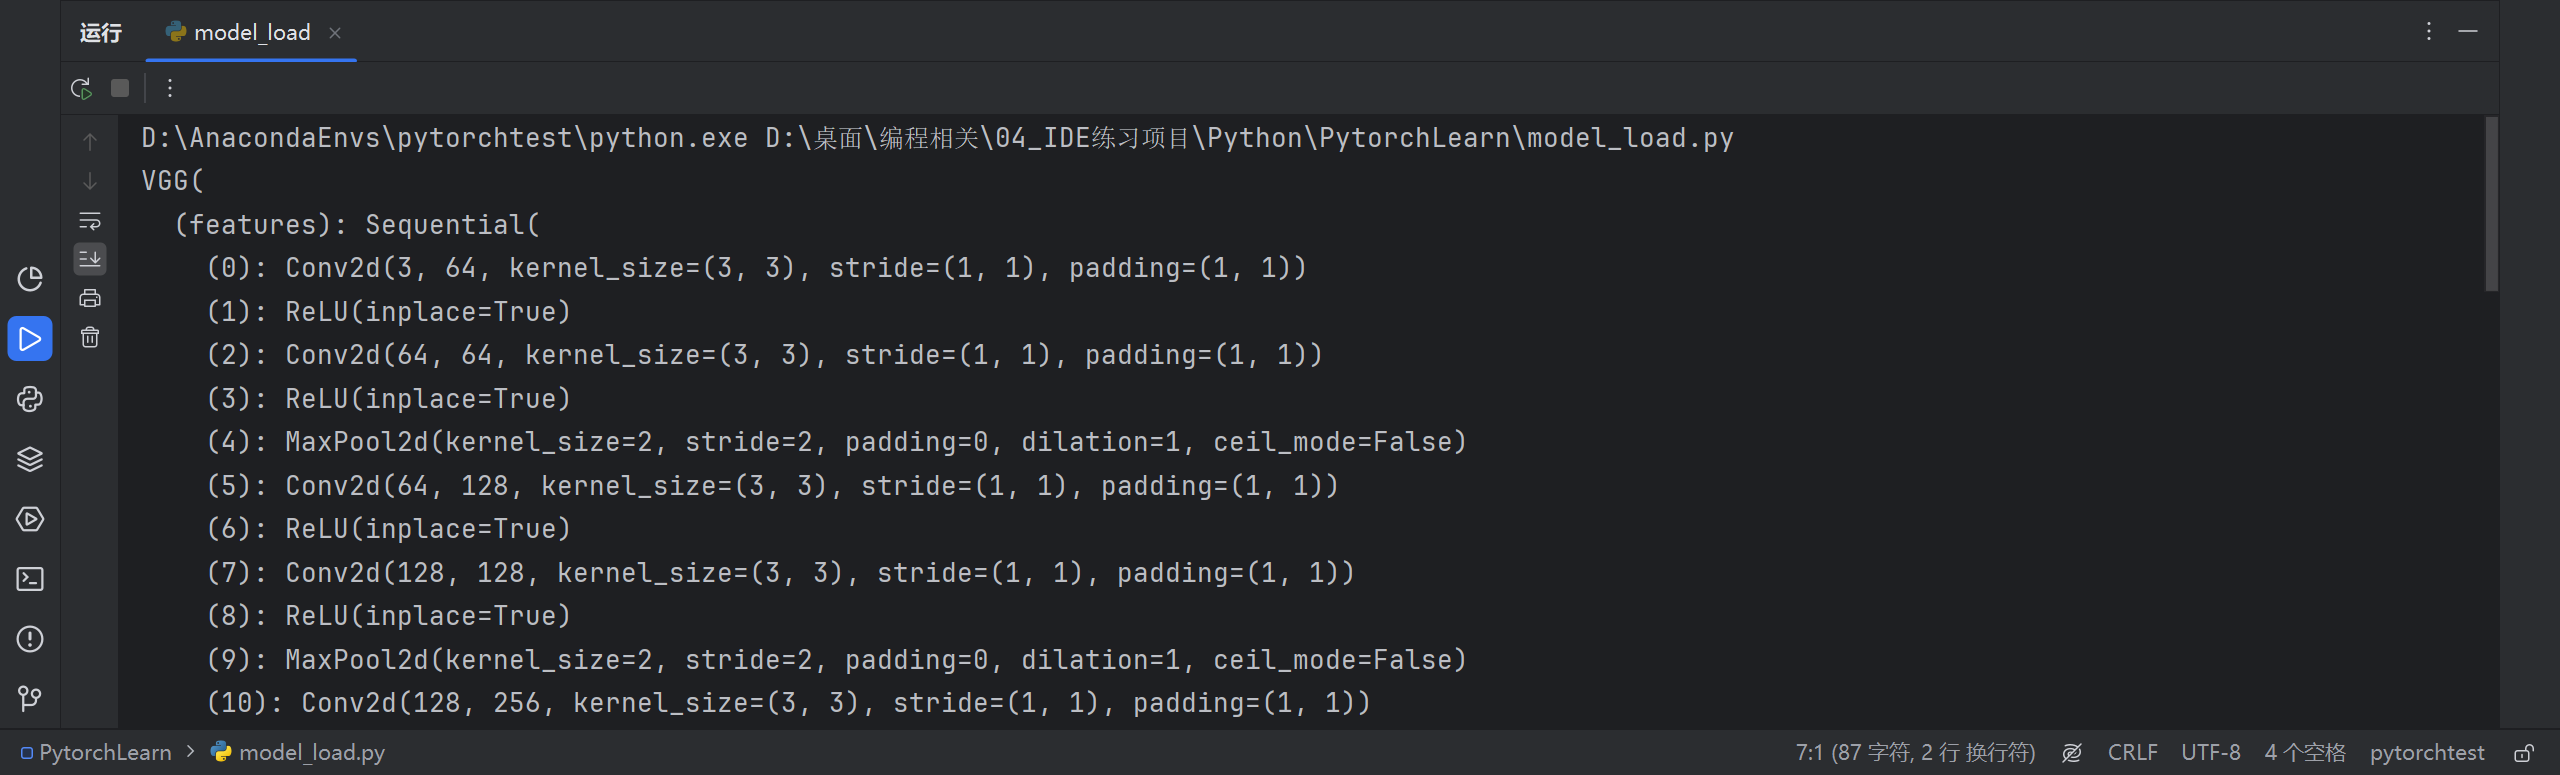Screen dimensions: 2560x775
Task: Click the '(features): Sequential(' line
Action: [357, 224]
